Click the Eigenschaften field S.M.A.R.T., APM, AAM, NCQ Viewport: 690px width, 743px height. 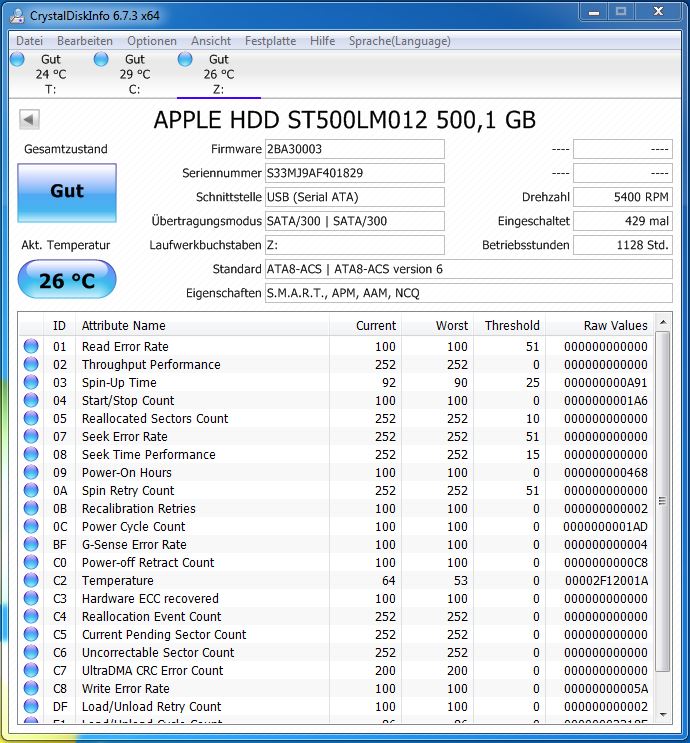pos(469,293)
